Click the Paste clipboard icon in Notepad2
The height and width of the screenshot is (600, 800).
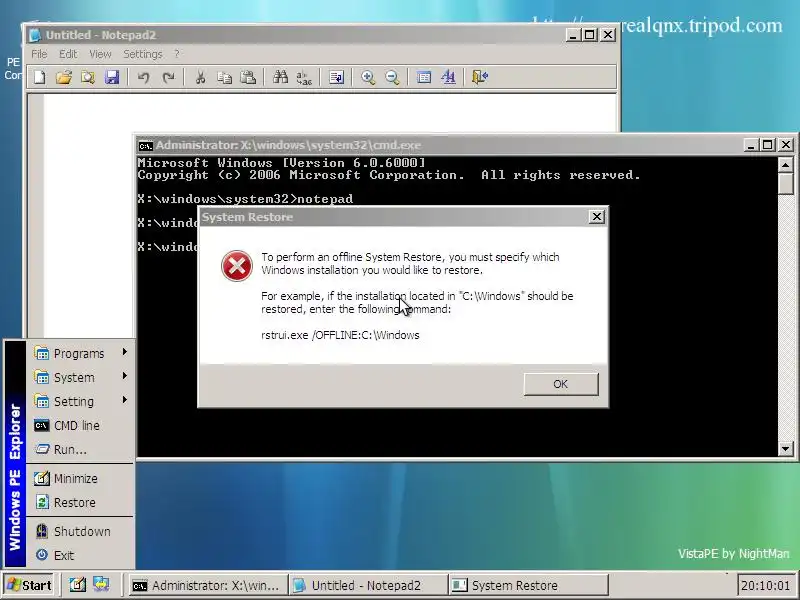pos(248,77)
